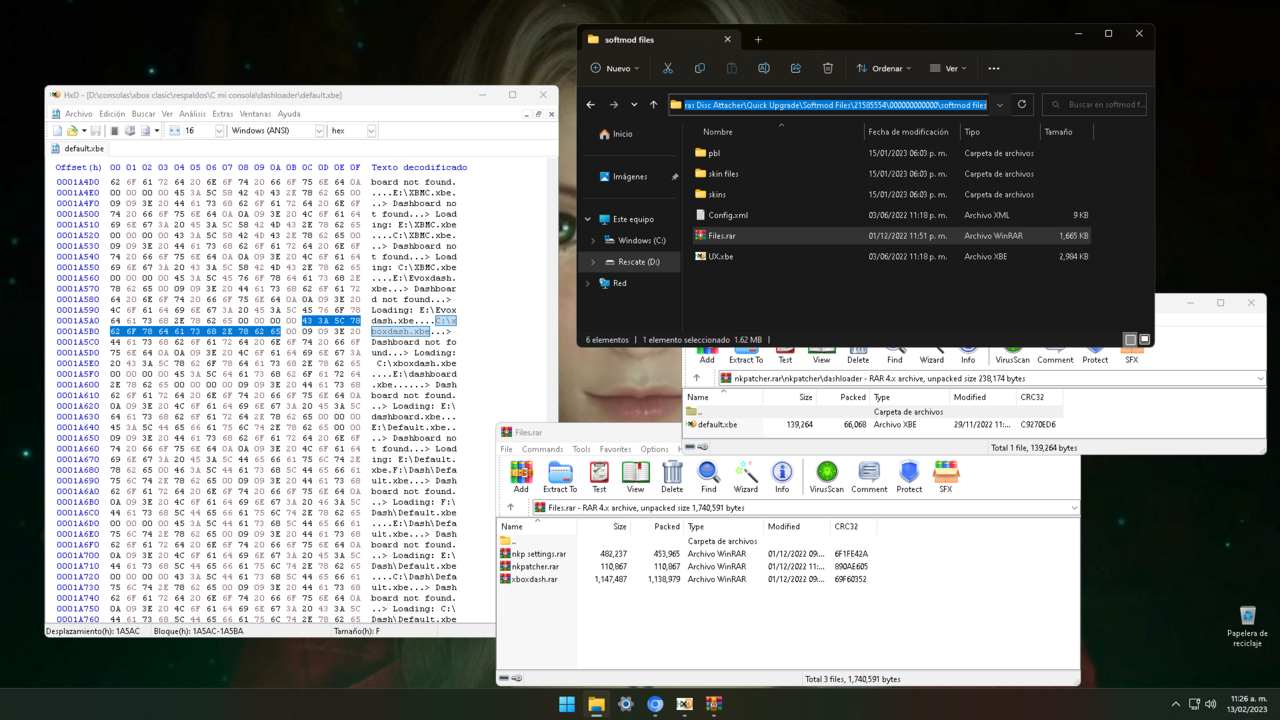Expand Red in the navigation pane
Image resolution: width=1280 pixels, height=720 pixels.
click(x=588, y=283)
